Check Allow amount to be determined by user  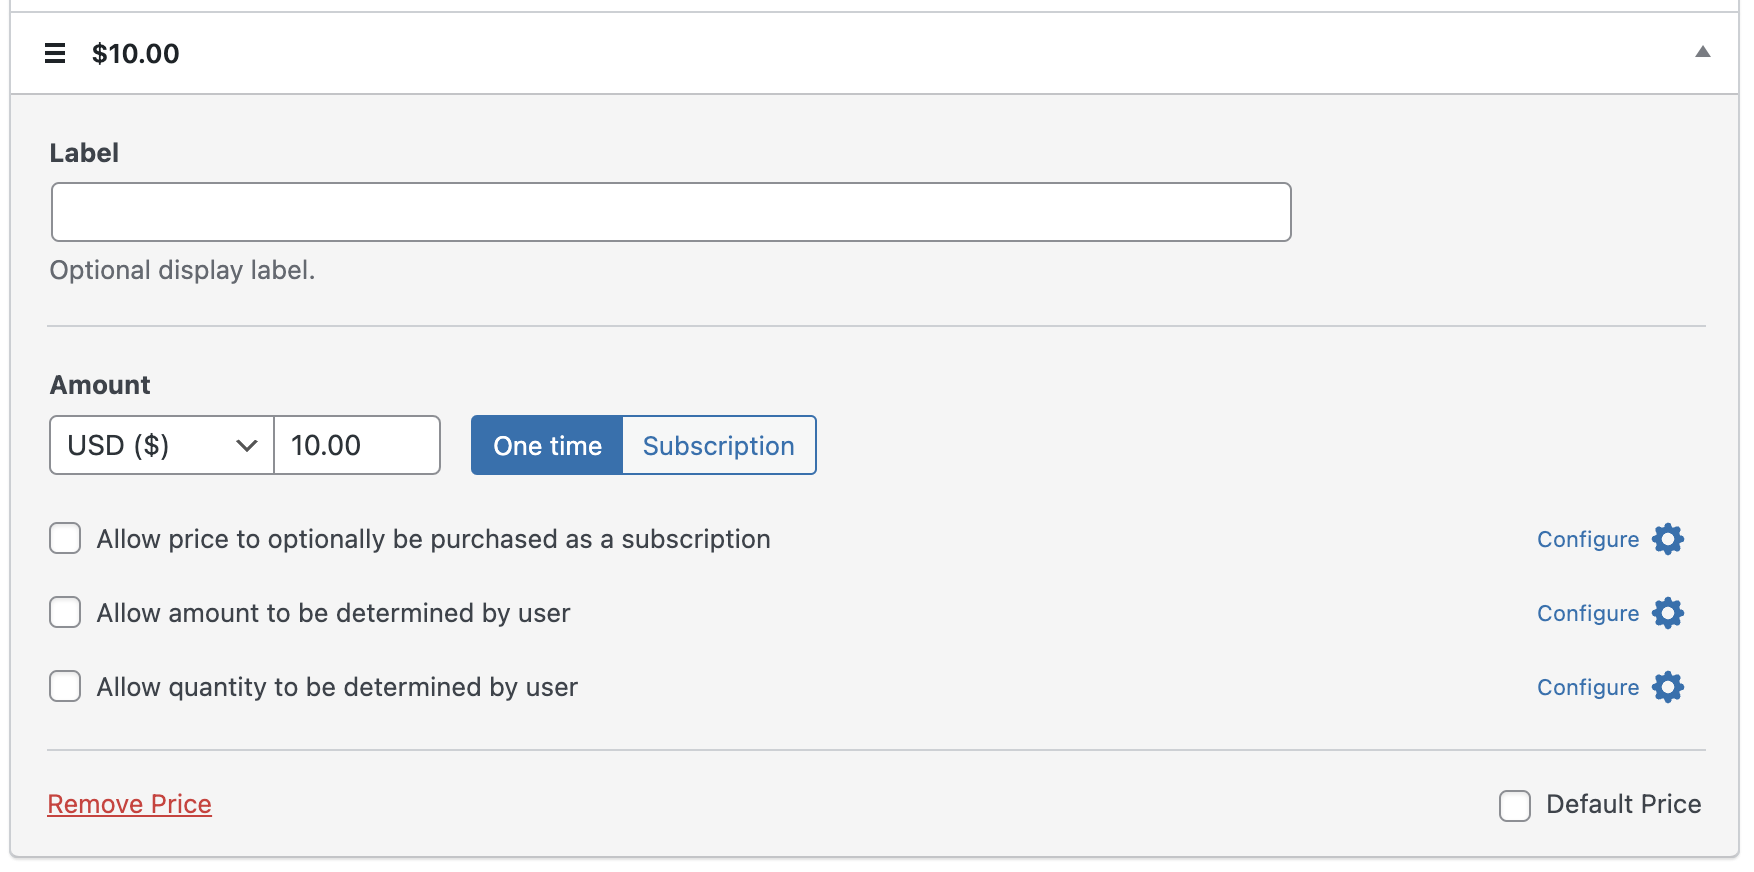(x=66, y=613)
